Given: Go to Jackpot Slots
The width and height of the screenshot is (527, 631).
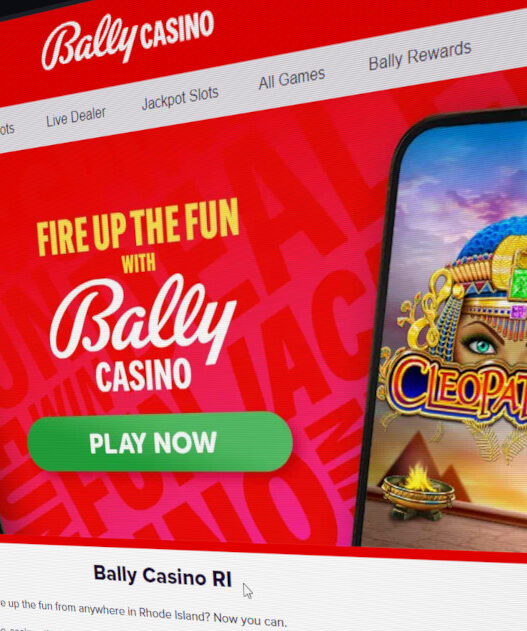Looking at the screenshot, I should (180, 98).
